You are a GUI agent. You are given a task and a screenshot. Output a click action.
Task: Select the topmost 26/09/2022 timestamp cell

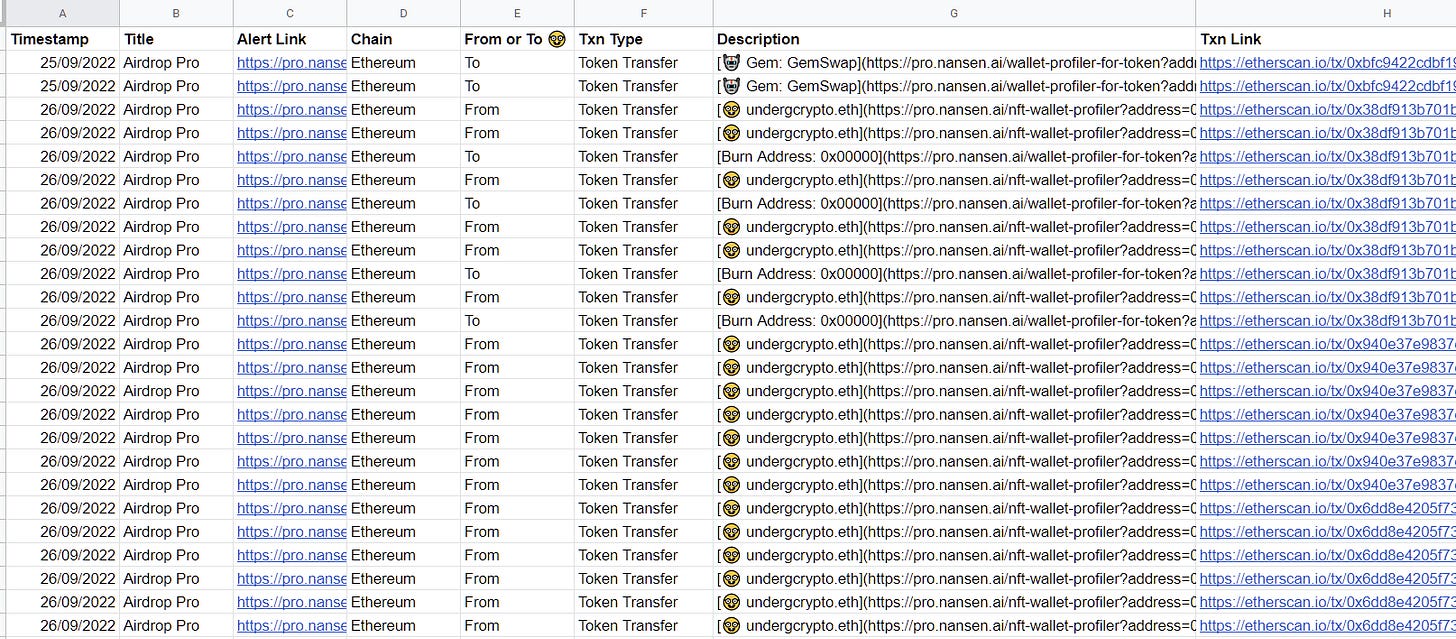click(63, 109)
